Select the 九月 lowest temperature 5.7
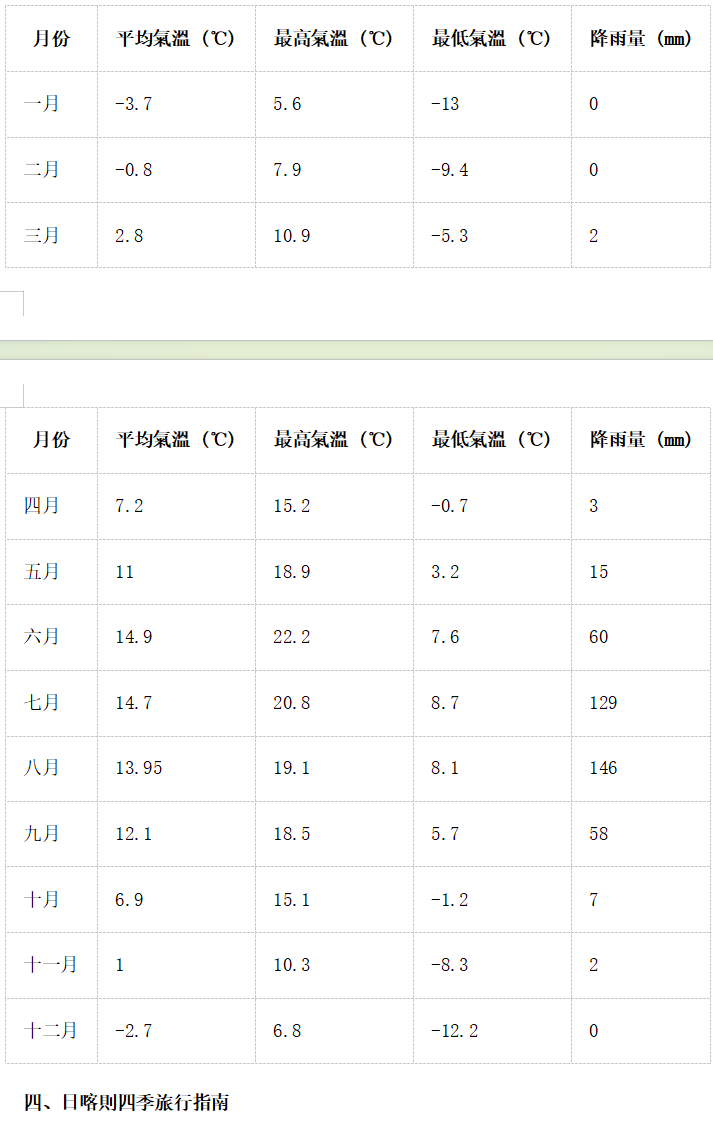Viewport: 713px width, 1145px height. coord(445,834)
